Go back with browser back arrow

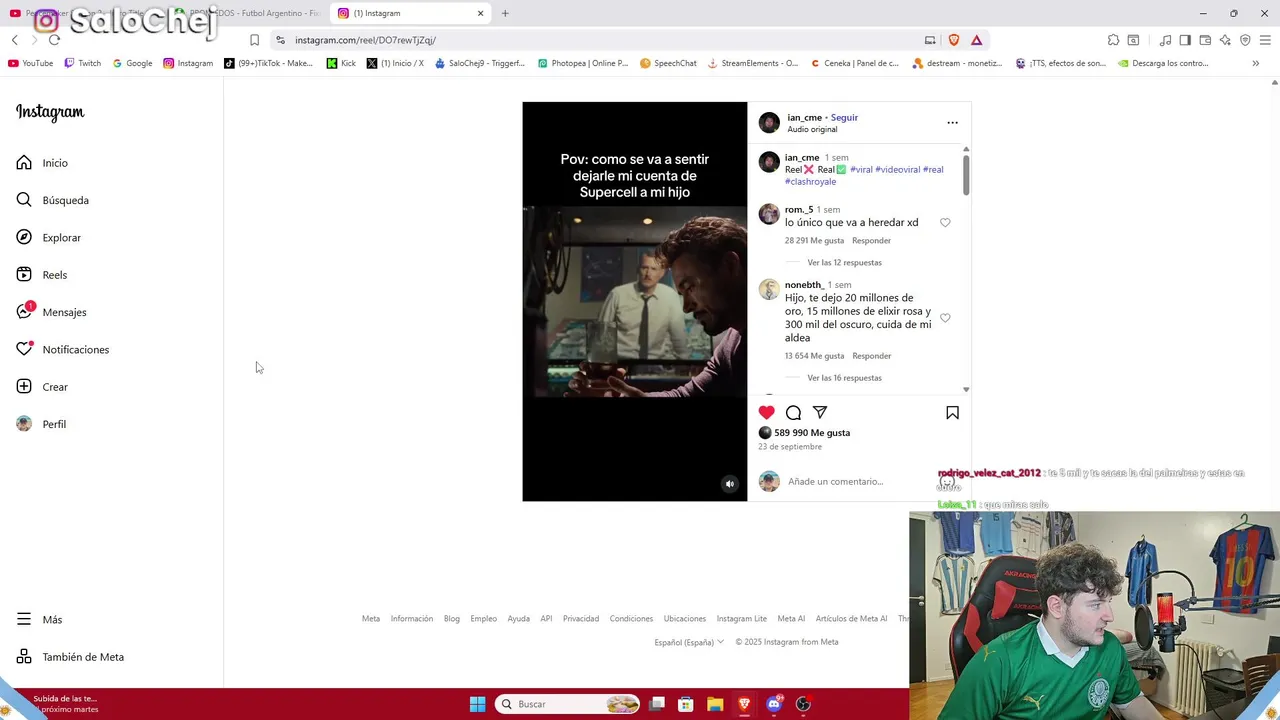coord(14,40)
